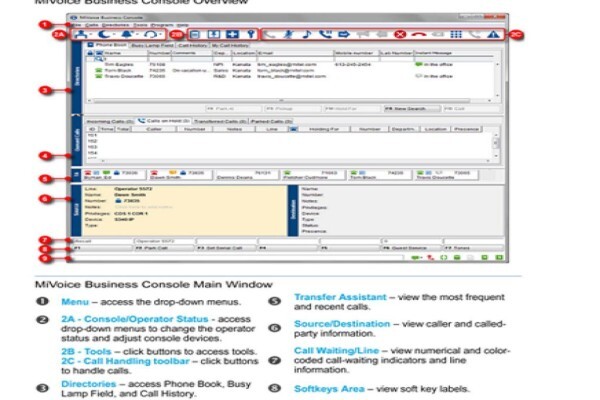Switch to the My Call History tab
The image size is (600, 400).
pos(230,45)
